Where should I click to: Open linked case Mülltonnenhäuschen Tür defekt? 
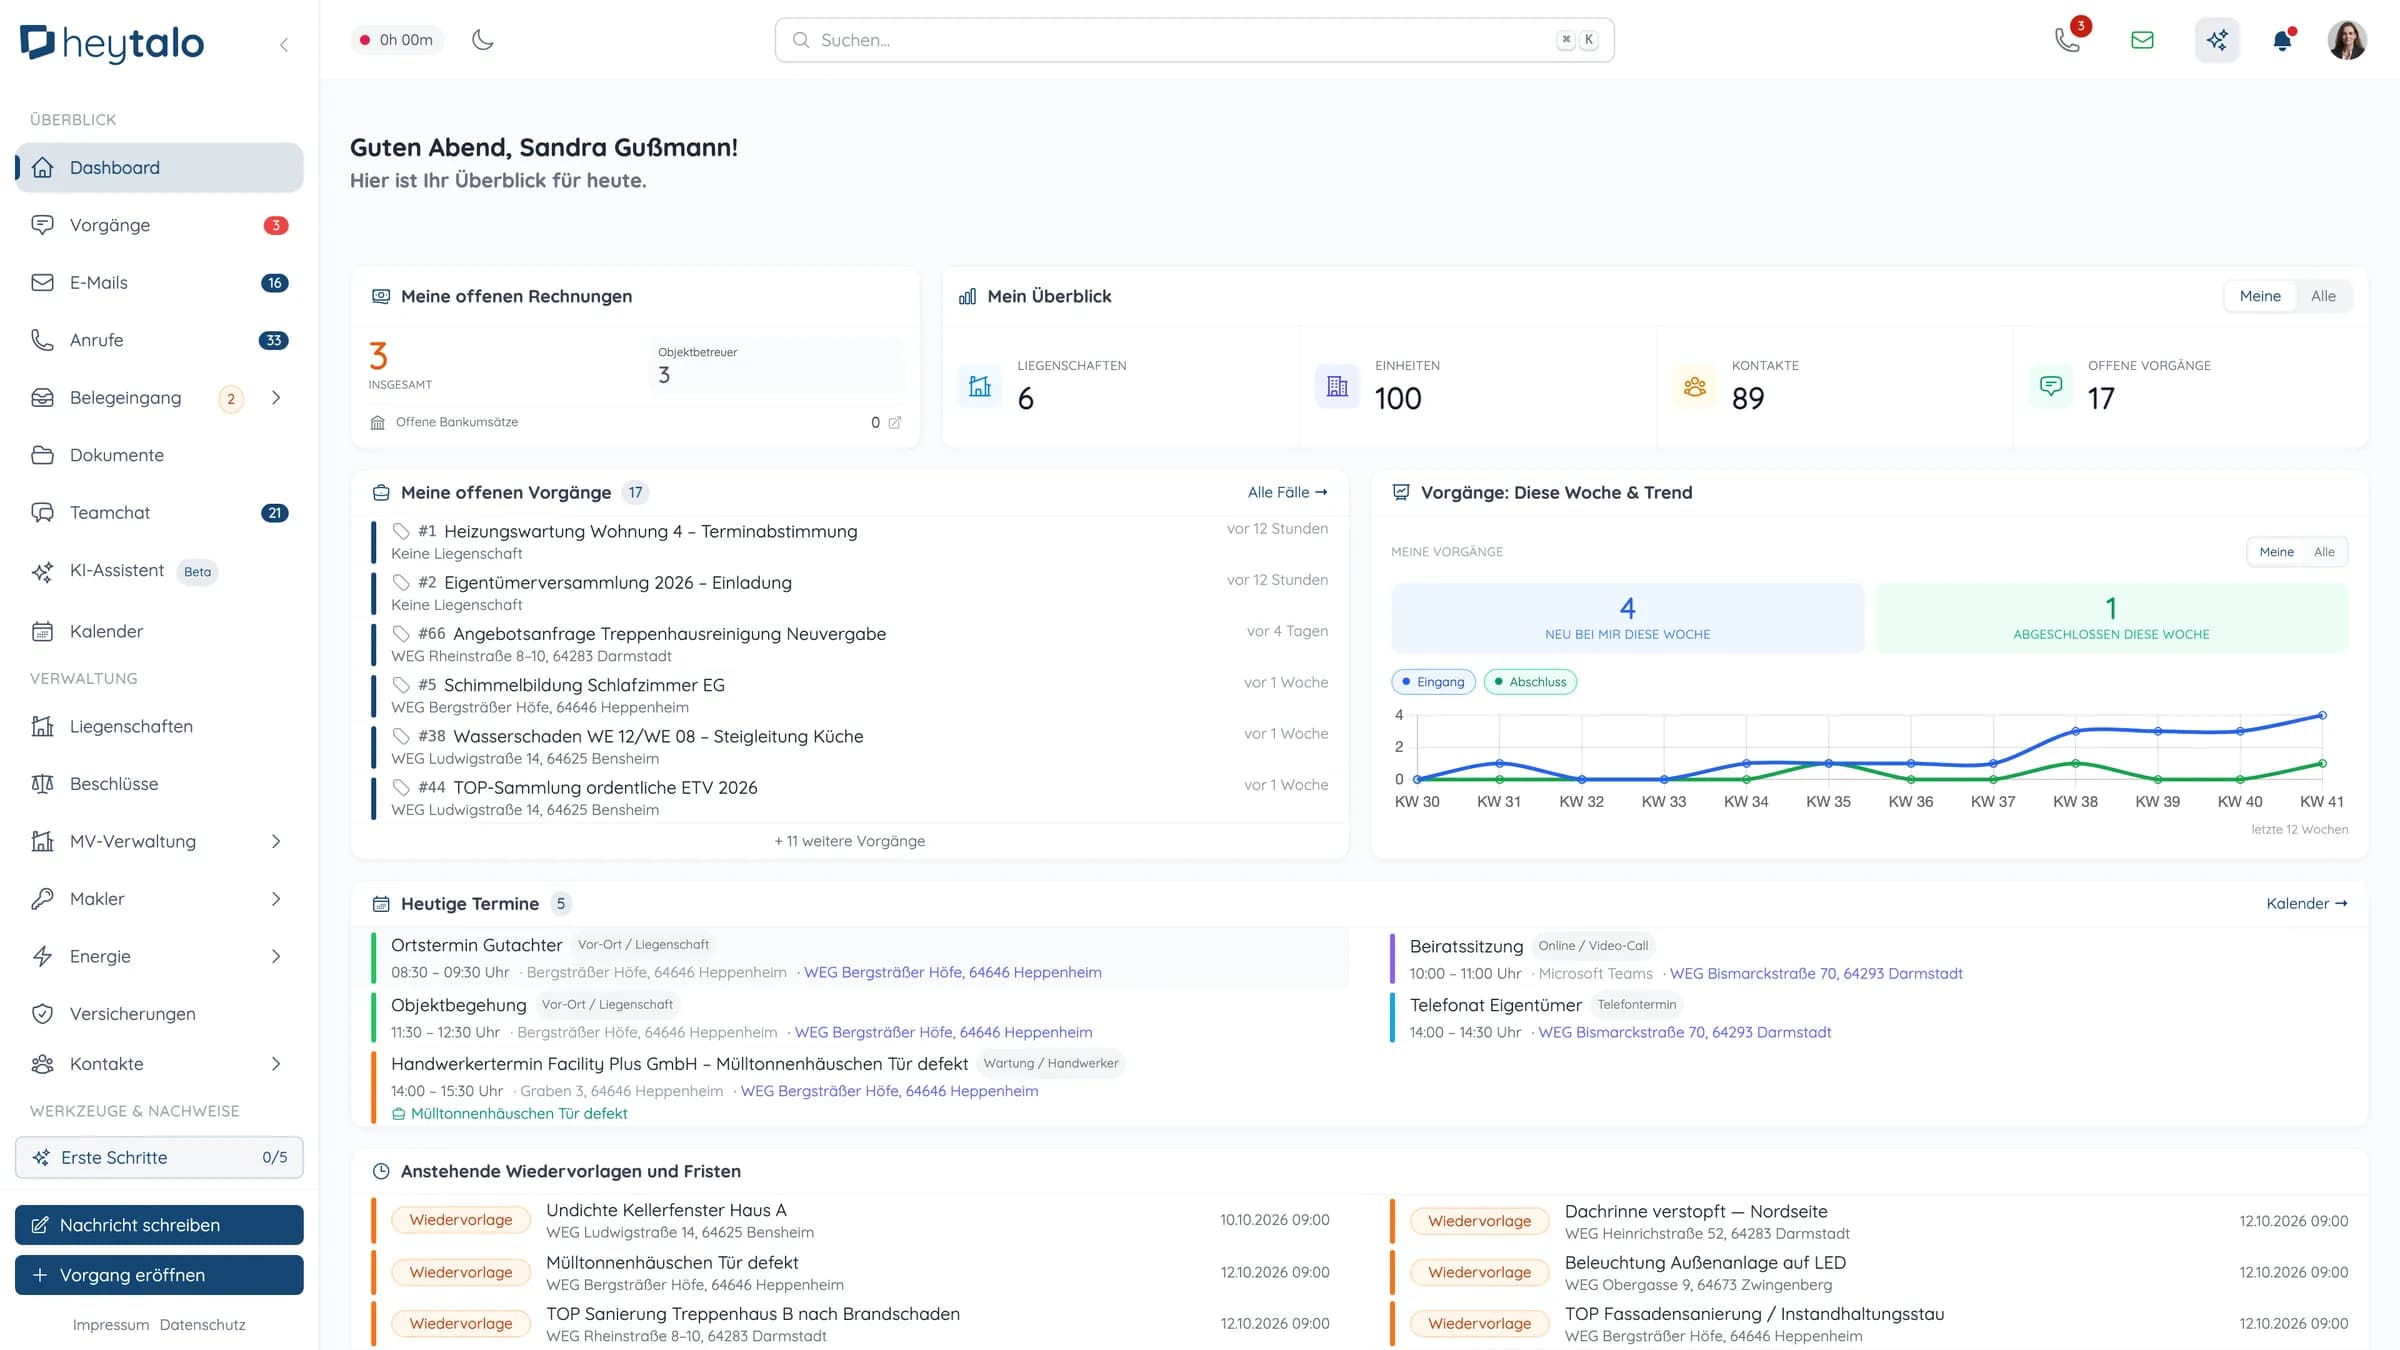coord(510,1113)
